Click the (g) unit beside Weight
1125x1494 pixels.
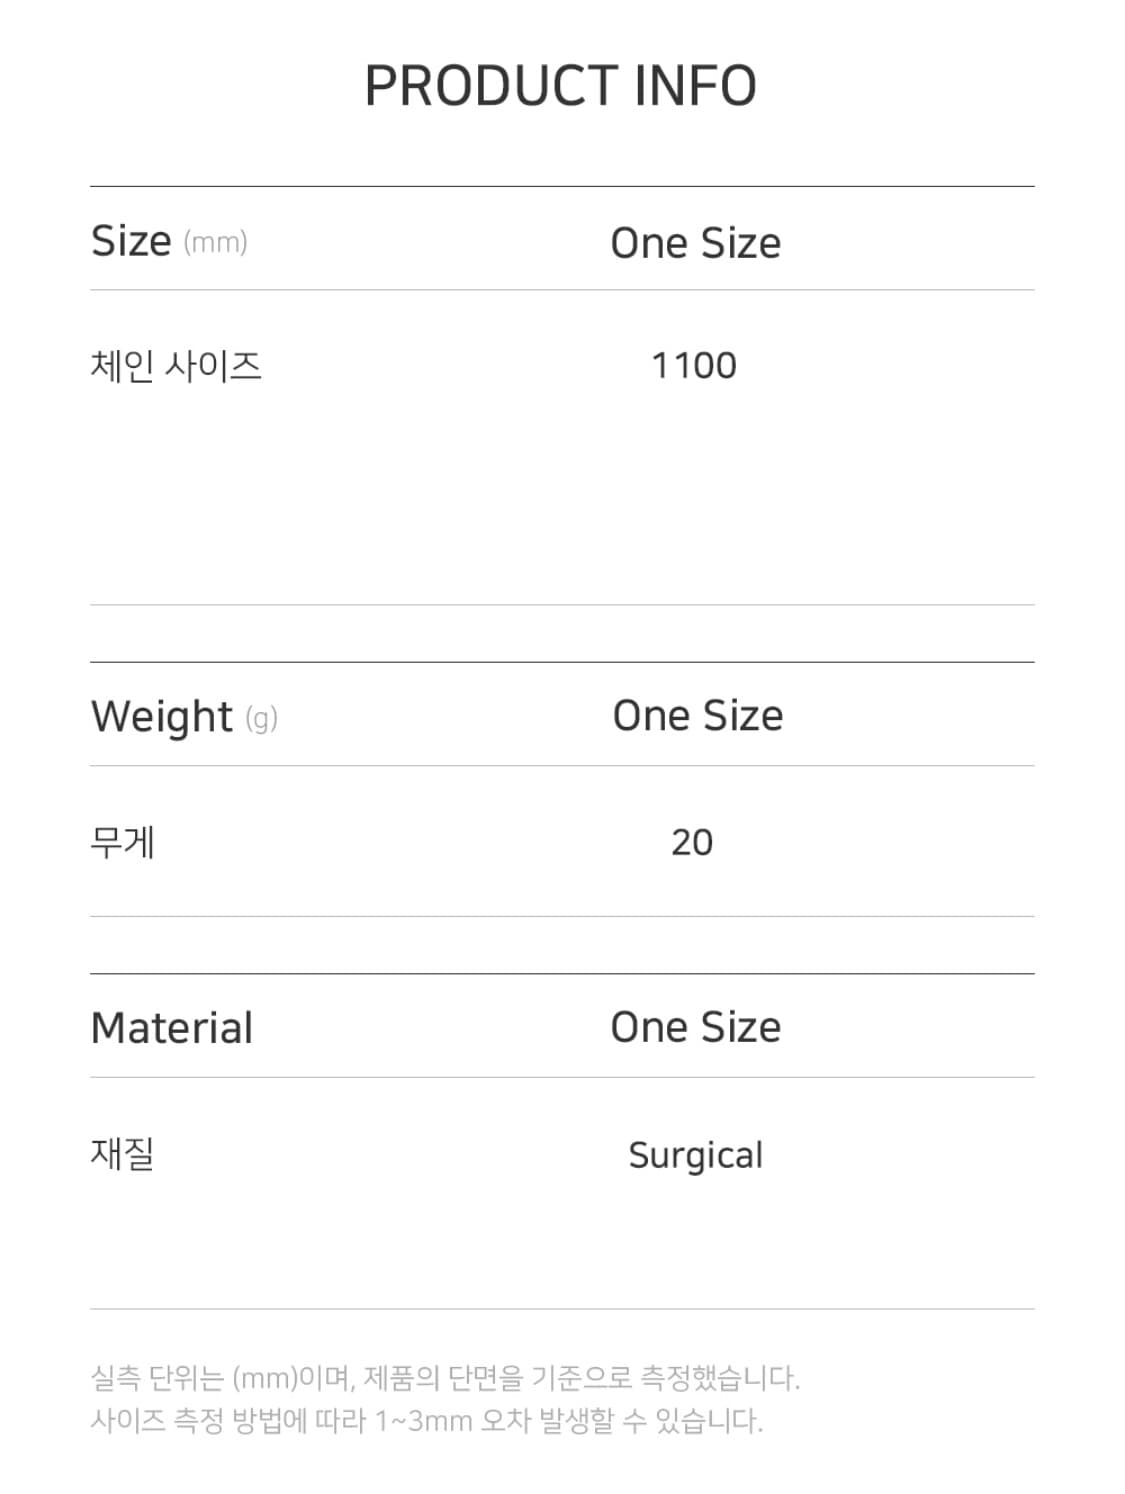click(x=261, y=718)
